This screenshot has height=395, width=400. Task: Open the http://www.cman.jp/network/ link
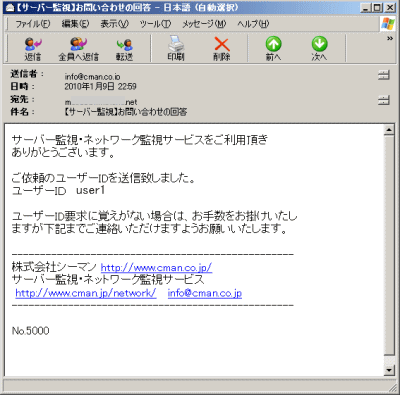point(86,293)
